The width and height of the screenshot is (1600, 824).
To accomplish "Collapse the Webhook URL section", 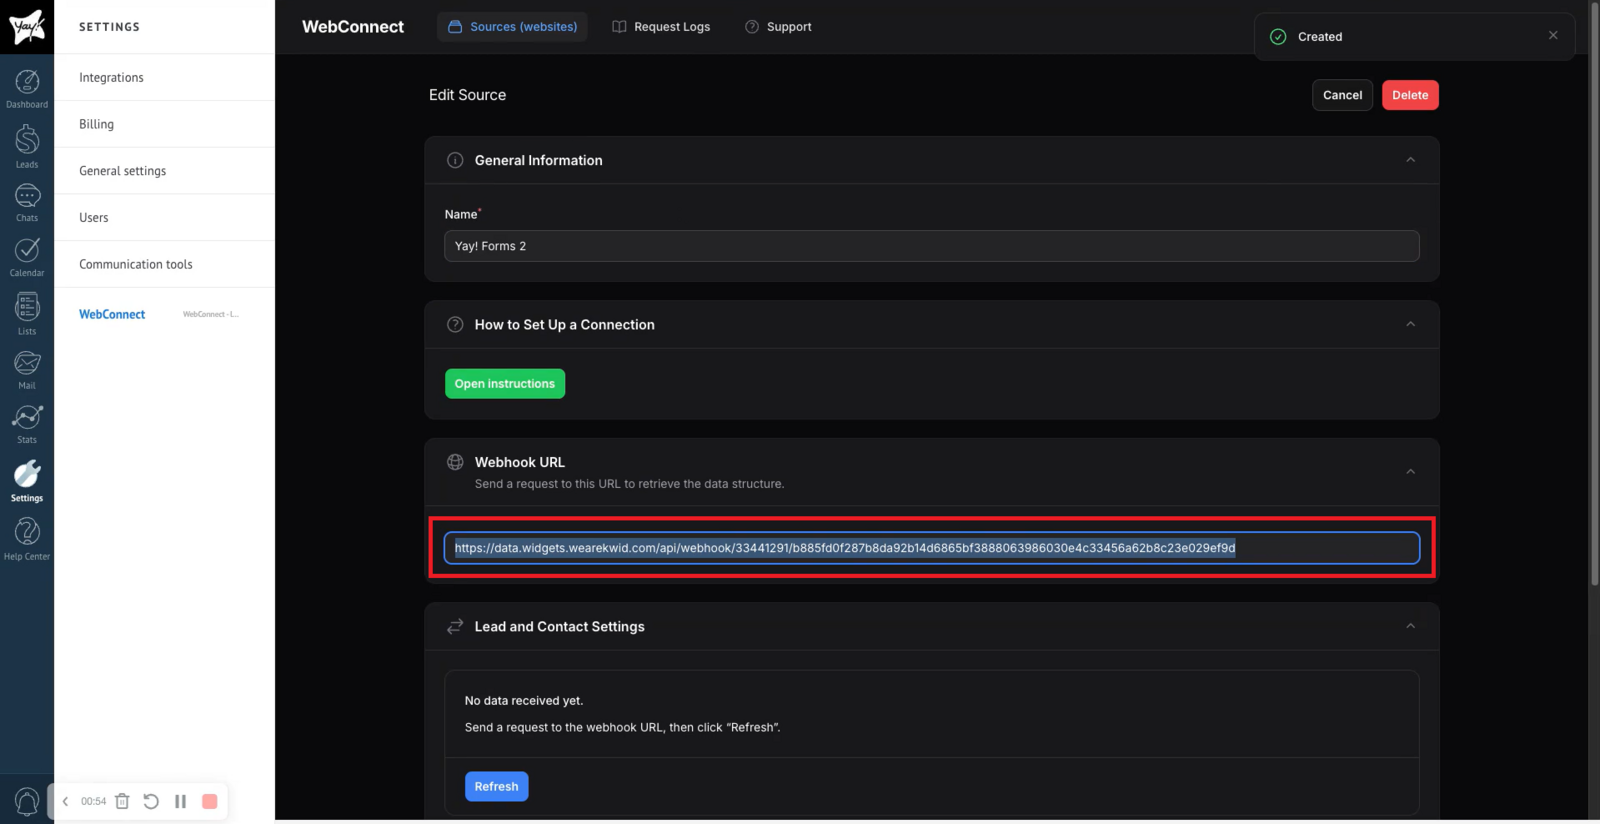I will point(1410,471).
